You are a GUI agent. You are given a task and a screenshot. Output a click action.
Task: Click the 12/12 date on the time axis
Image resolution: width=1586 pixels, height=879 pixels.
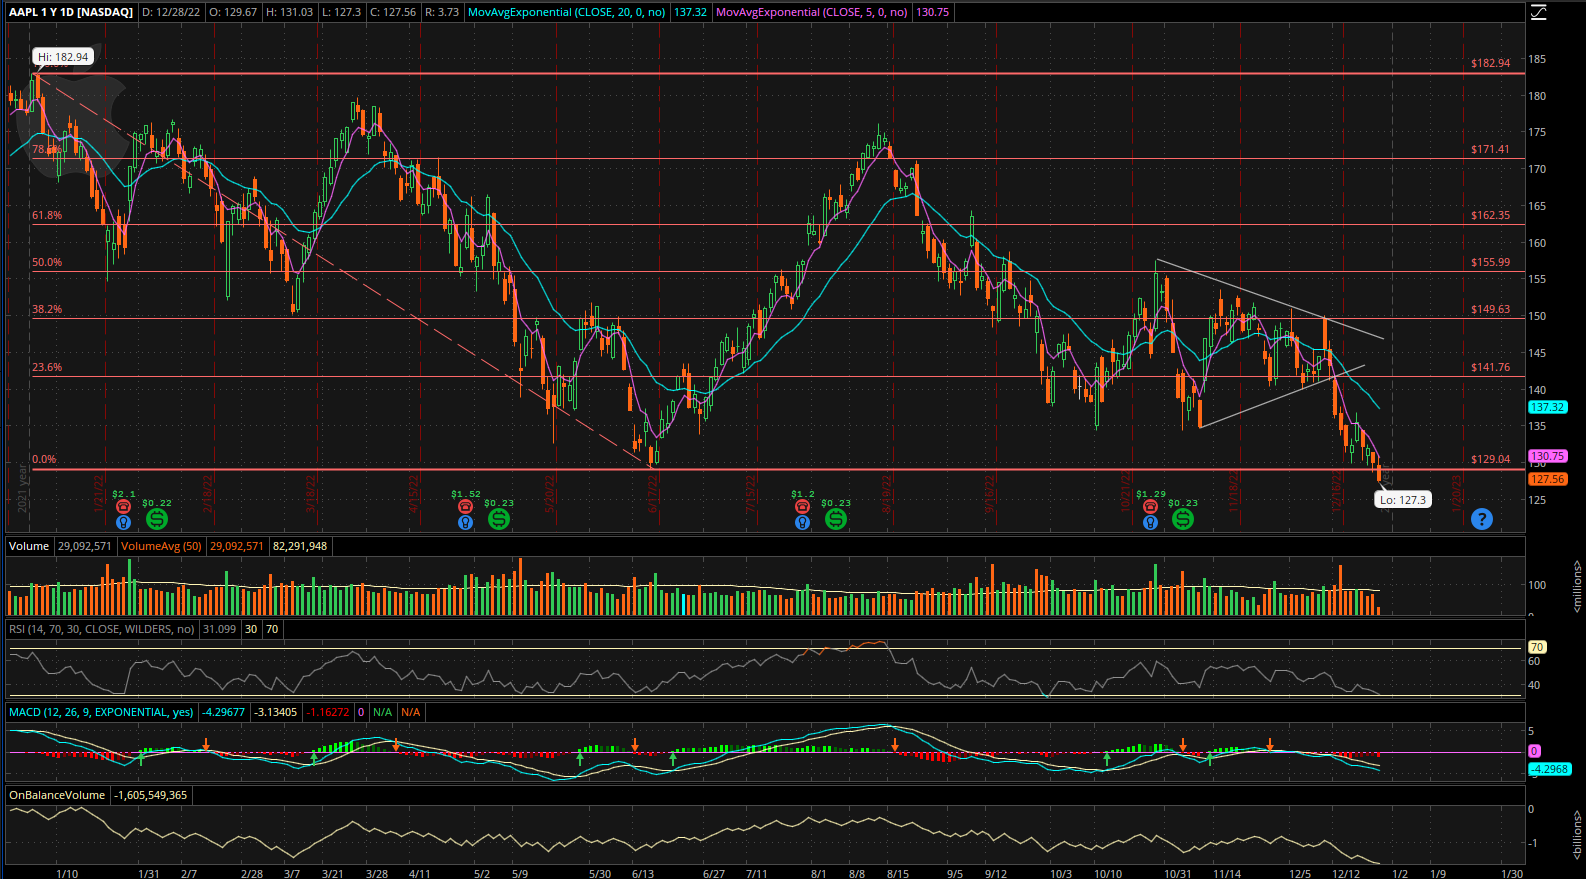[1346, 873]
